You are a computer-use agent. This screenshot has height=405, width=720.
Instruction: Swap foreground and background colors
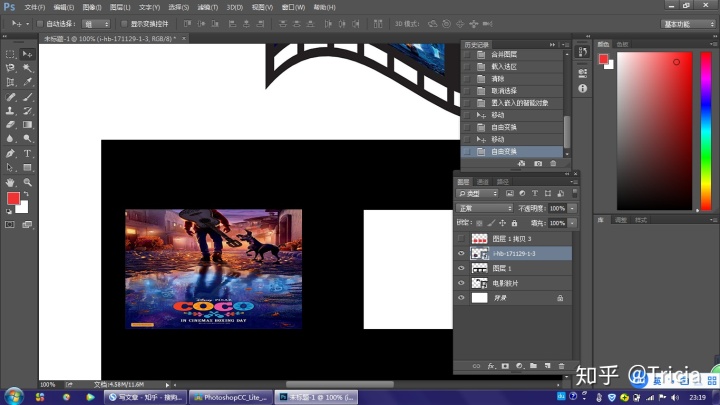pos(26,194)
